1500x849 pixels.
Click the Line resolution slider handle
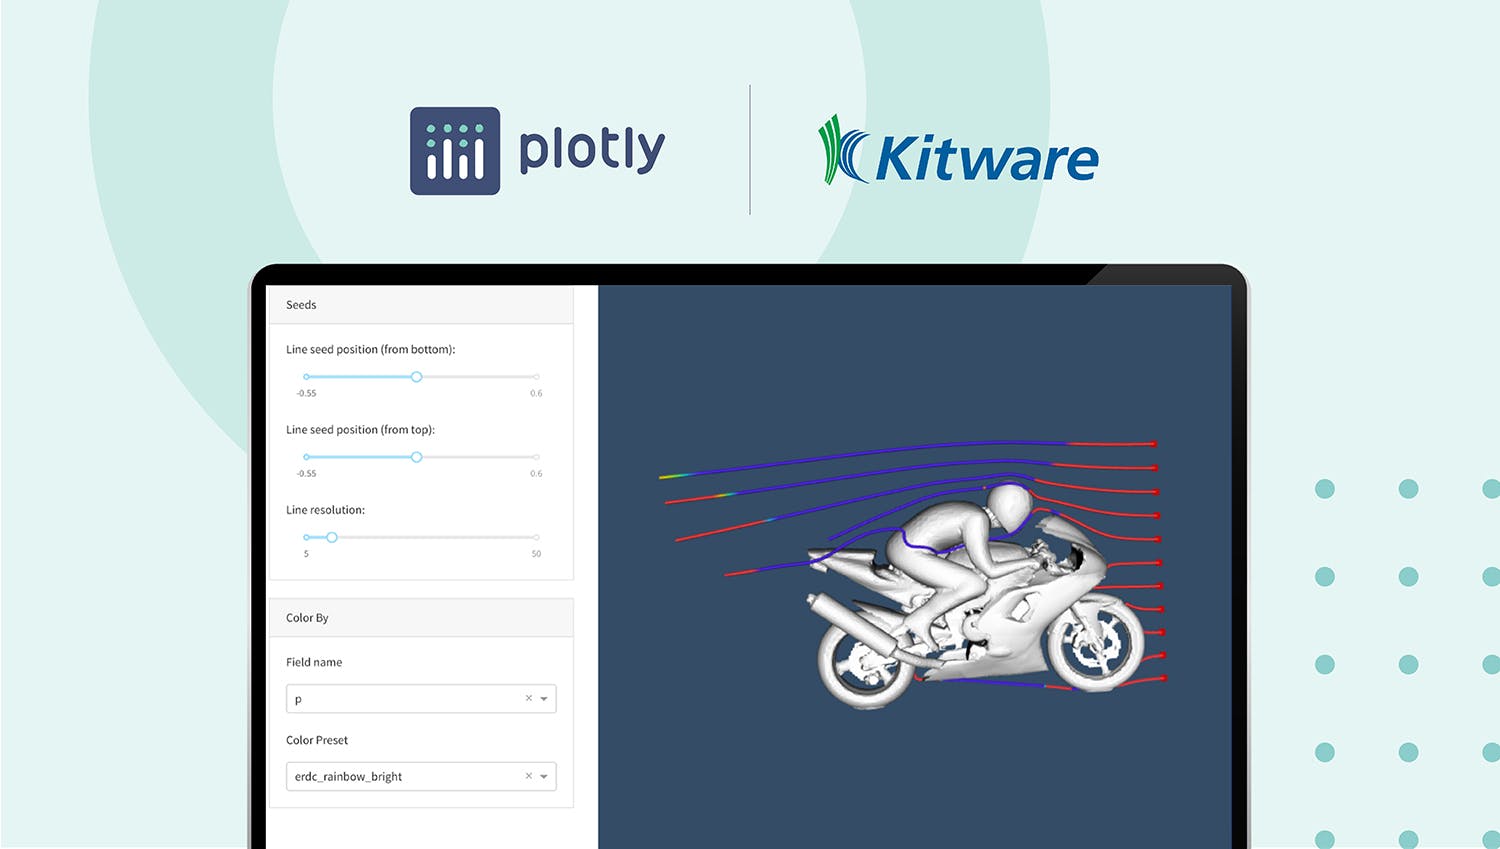pyautogui.click(x=332, y=537)
